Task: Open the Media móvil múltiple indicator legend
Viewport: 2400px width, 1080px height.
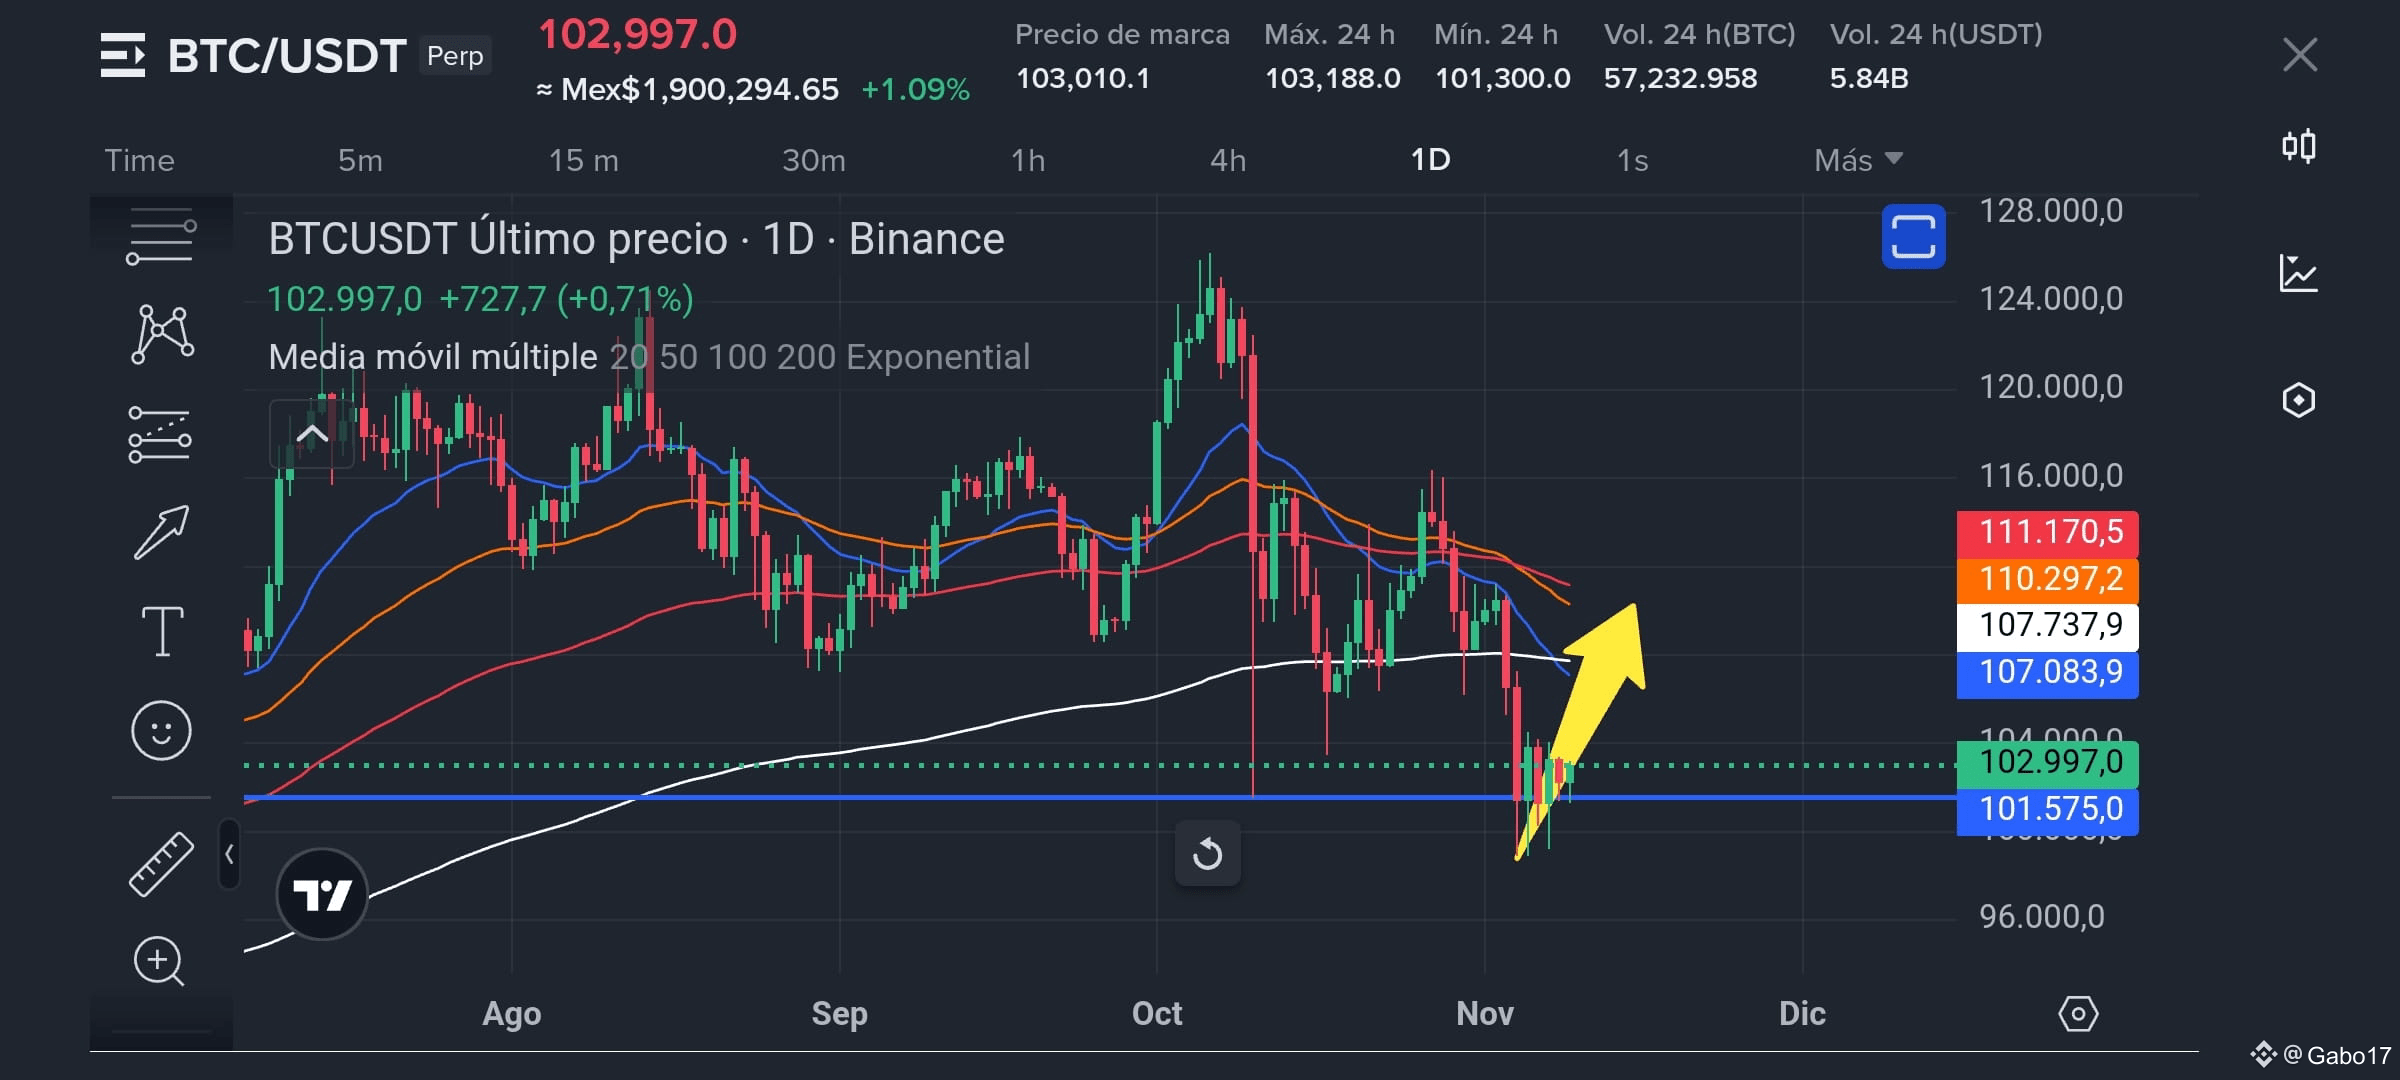Action: coord(649,357)
